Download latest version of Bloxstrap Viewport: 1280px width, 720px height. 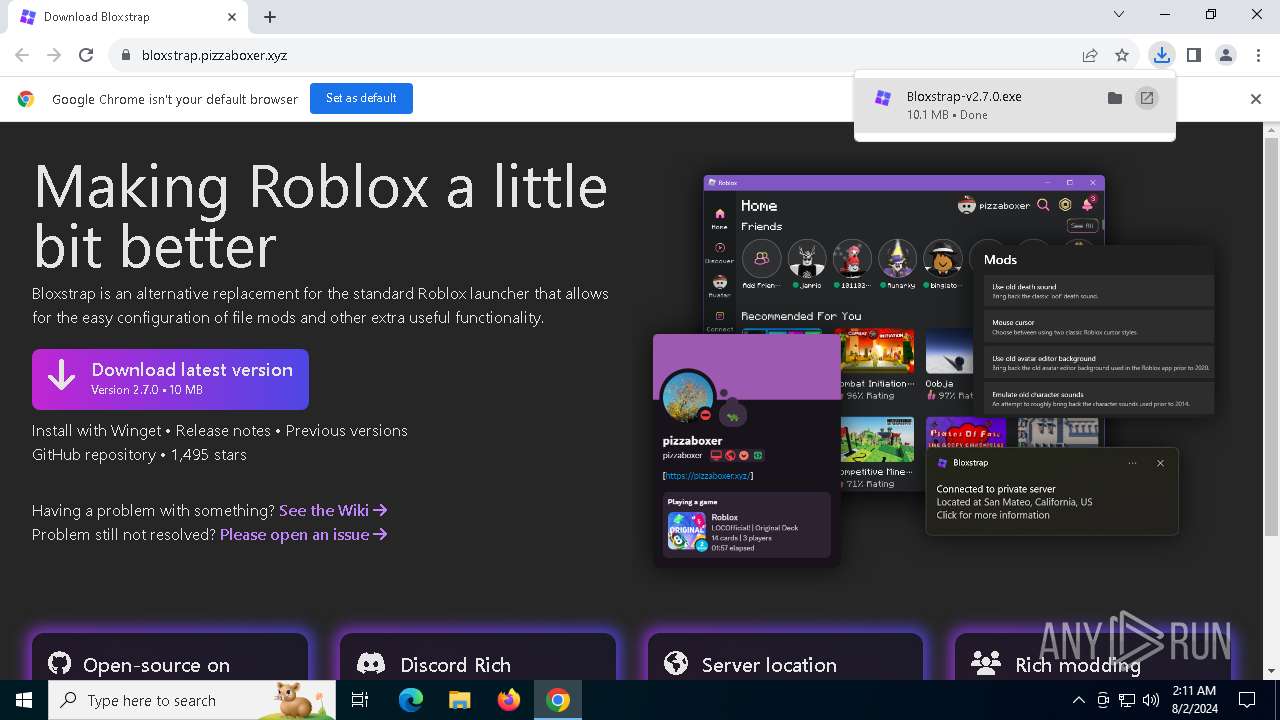(x=170, y=379)
